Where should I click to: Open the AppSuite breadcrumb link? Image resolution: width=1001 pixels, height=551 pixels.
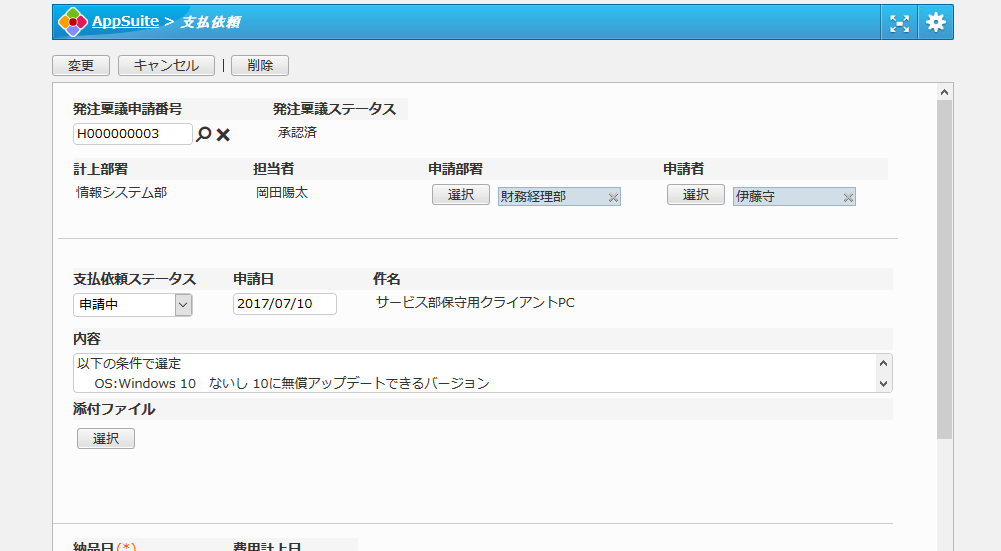pos(125,22)
